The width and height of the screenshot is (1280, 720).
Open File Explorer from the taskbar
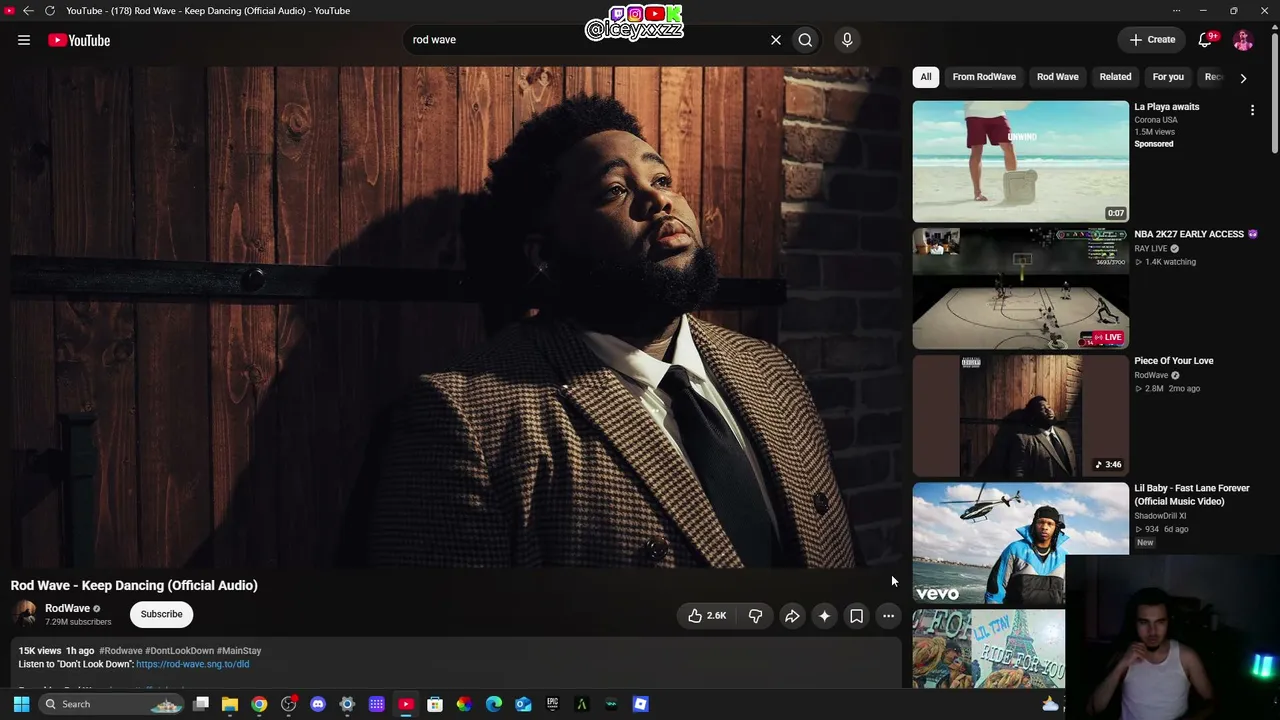click(230, 704)
